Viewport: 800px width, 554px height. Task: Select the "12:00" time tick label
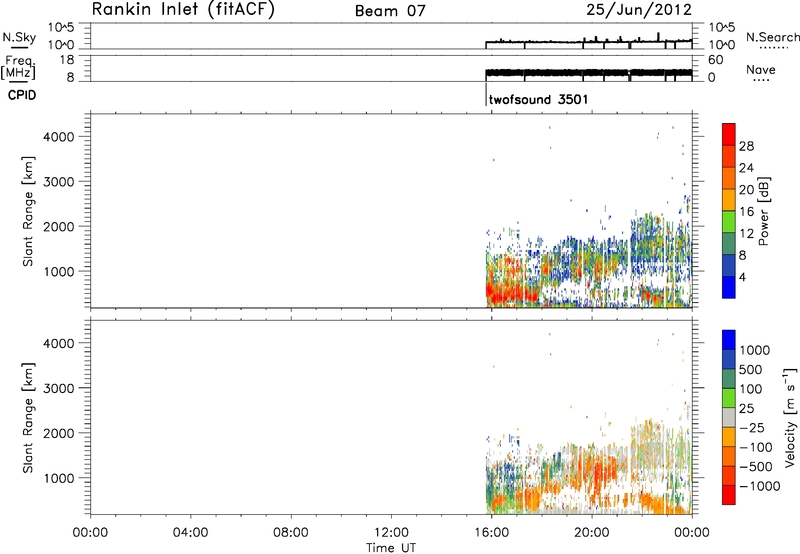(x=391, y=533)
